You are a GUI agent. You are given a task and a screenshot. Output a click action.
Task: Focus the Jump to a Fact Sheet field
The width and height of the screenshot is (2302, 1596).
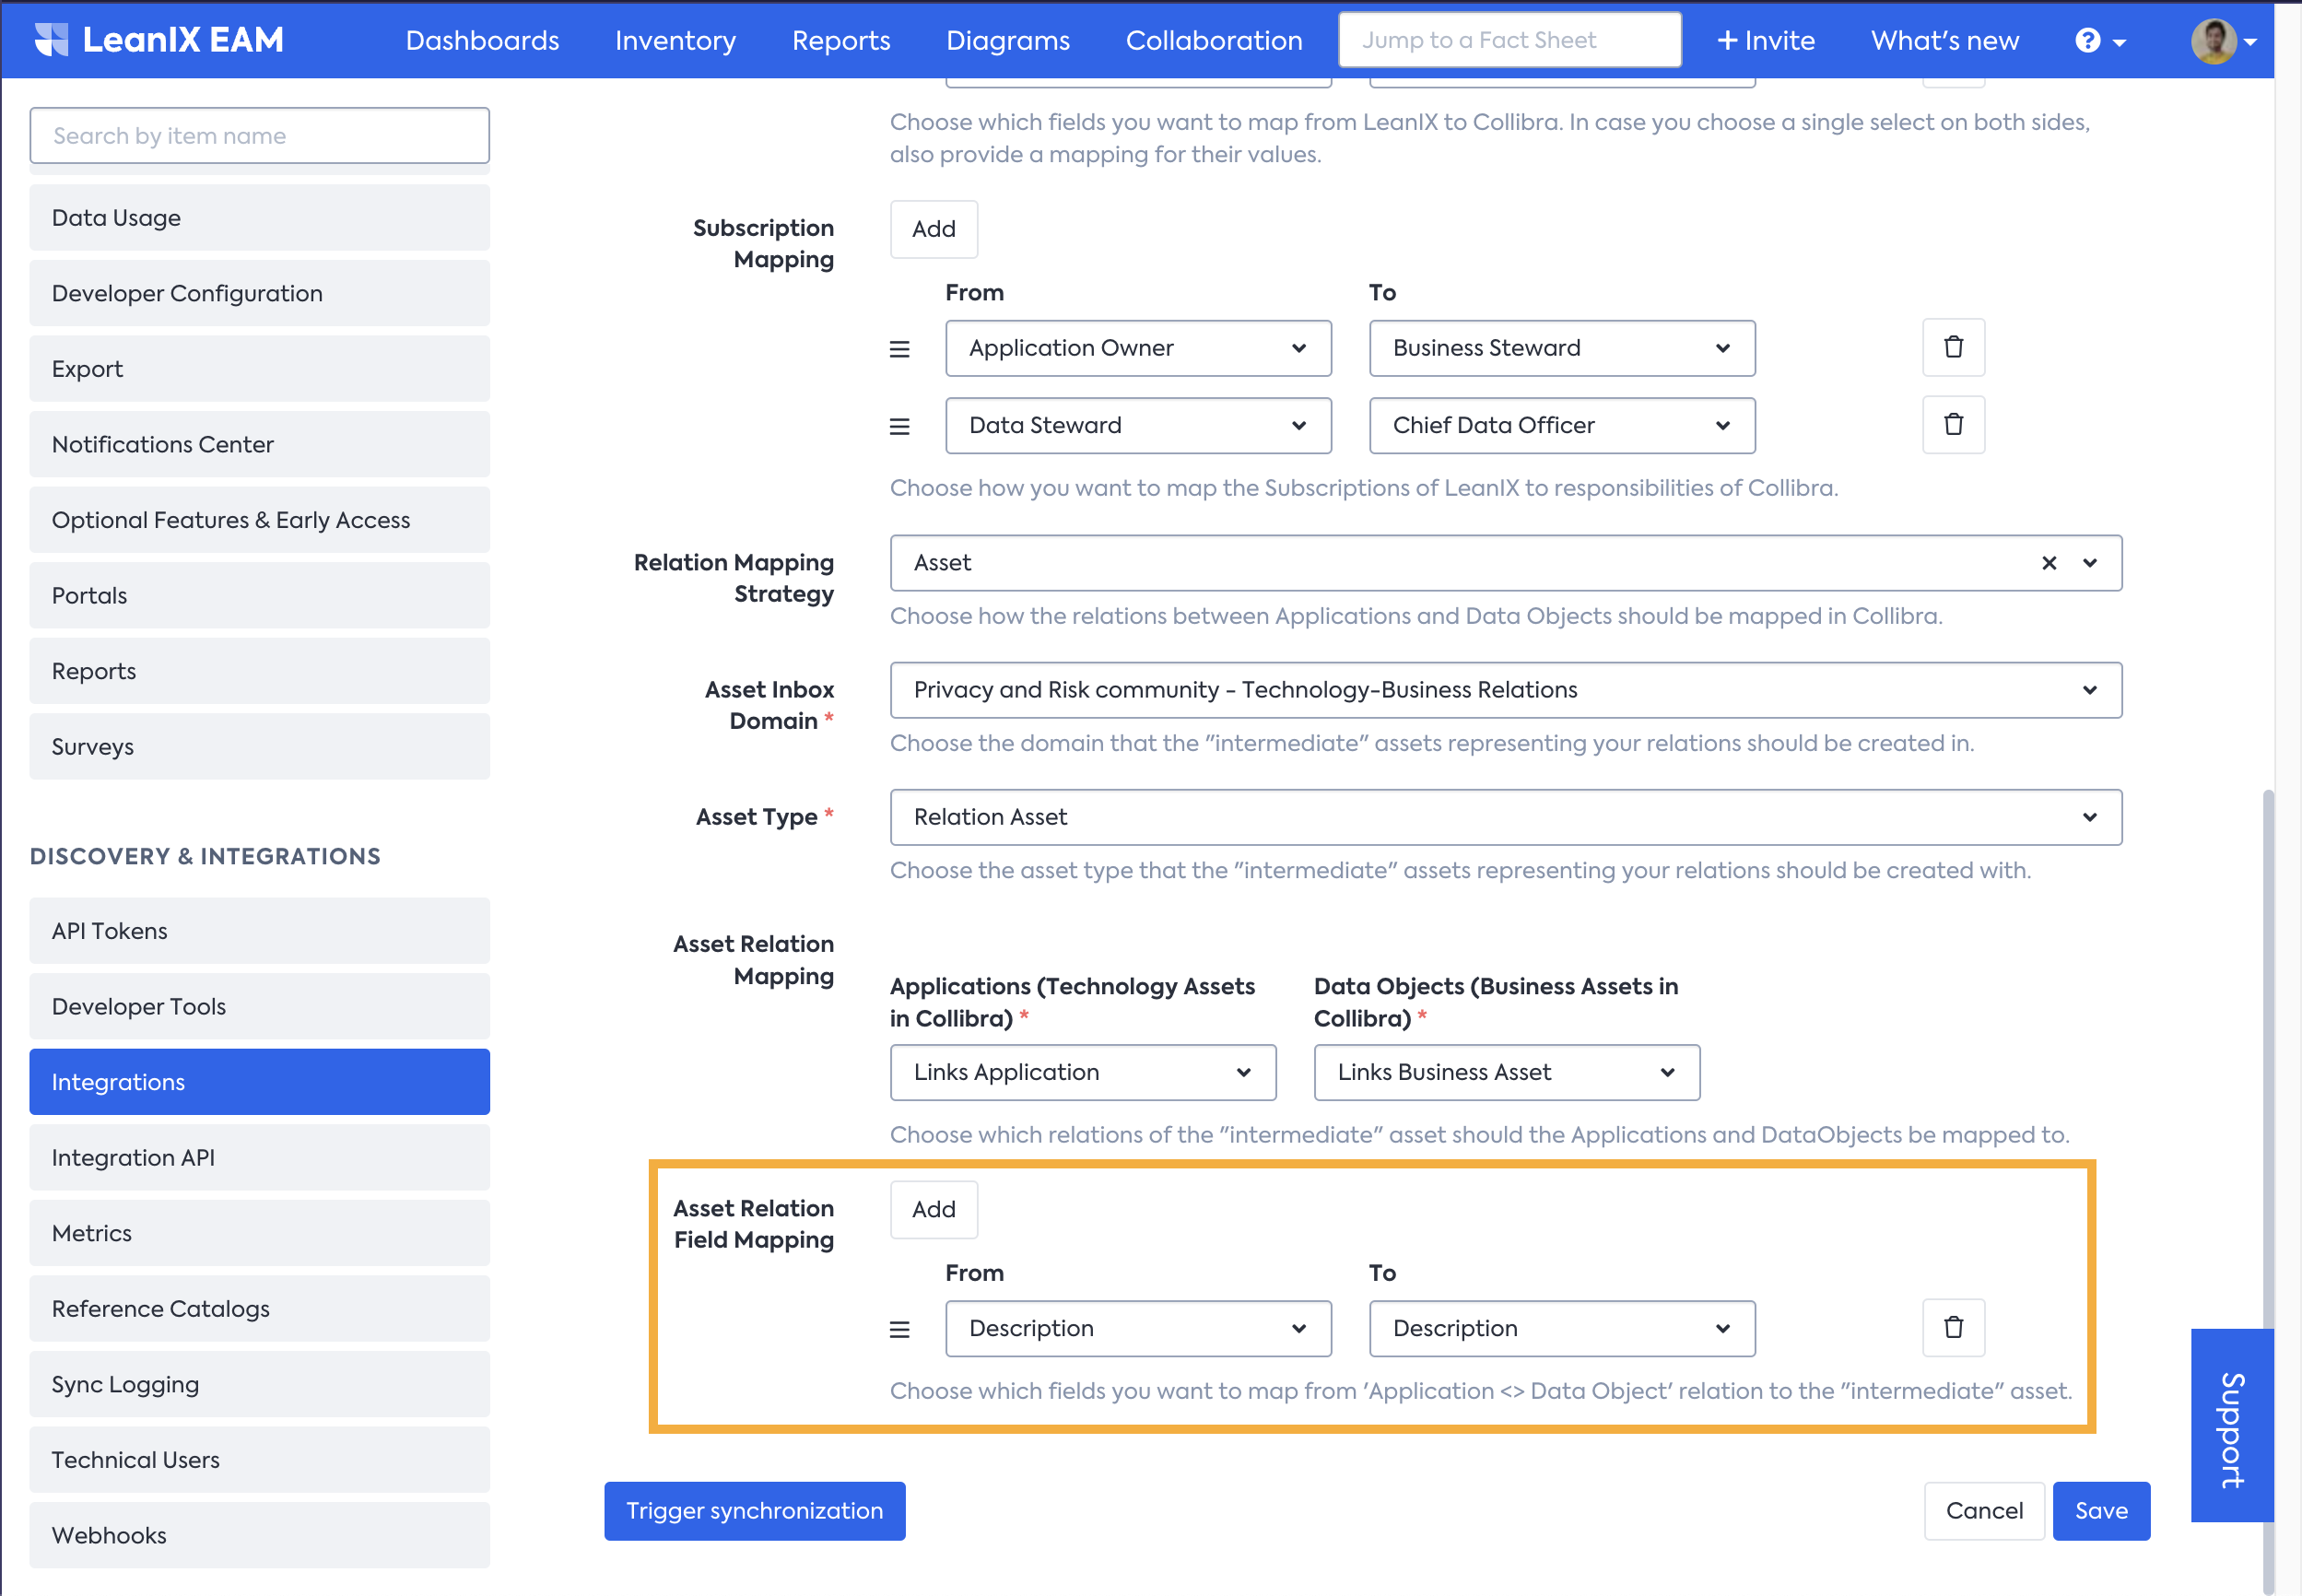[1509, 40]
